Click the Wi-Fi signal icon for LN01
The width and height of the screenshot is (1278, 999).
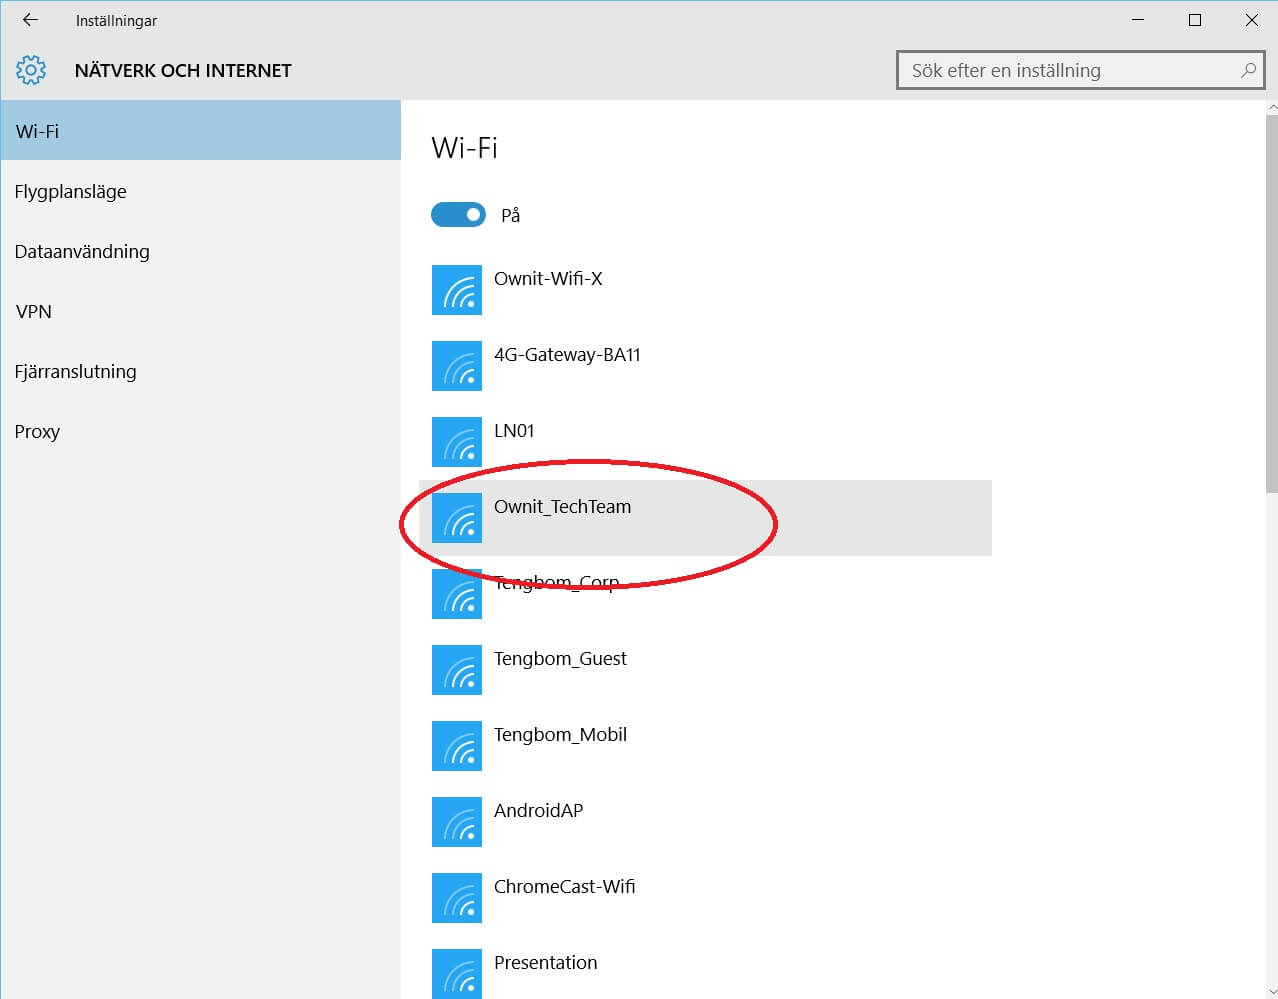[457, 442]
